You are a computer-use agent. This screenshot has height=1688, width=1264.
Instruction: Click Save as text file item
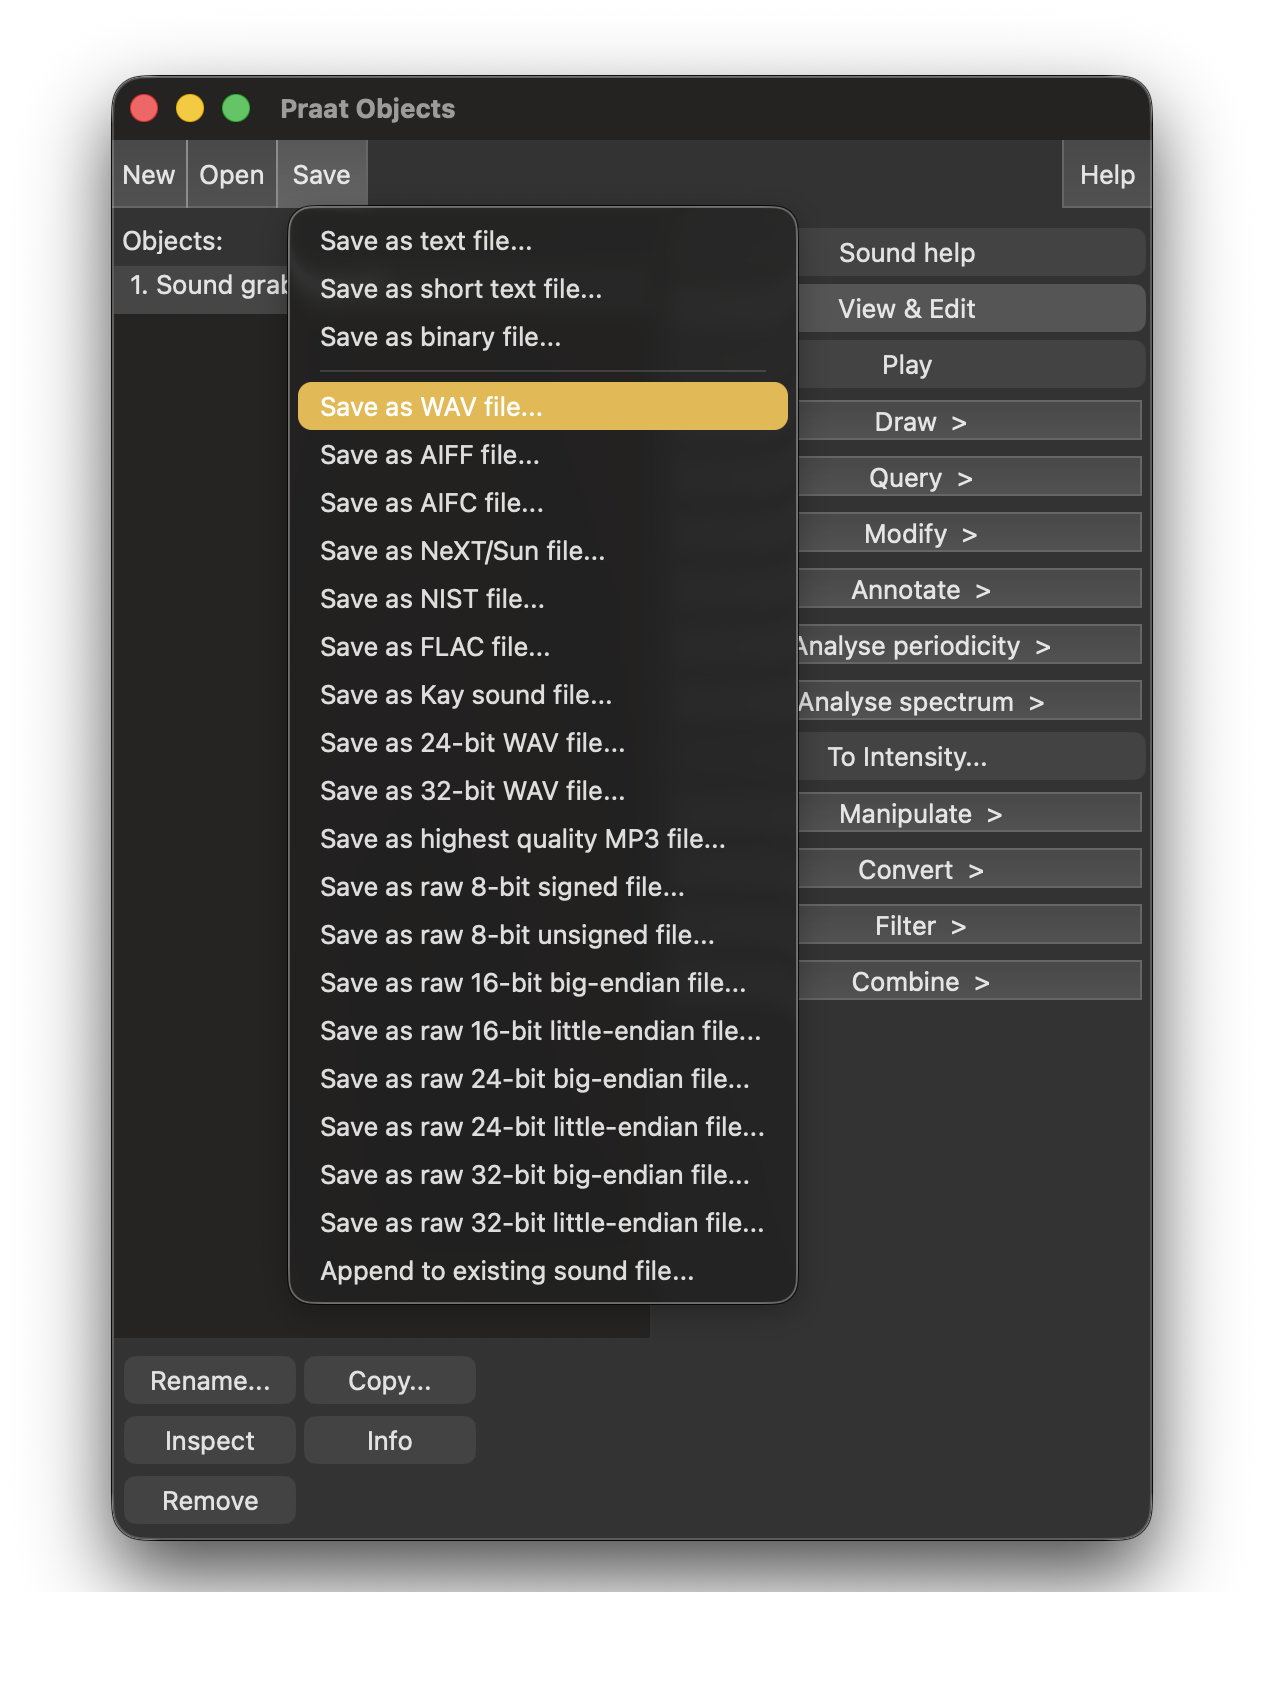point(425,241)
